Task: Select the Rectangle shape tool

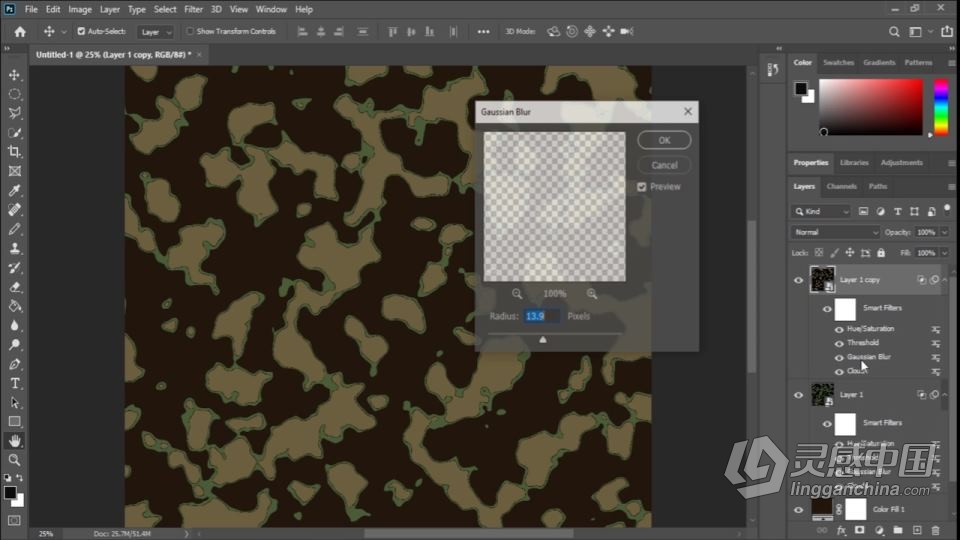Action: tap(15, 422)
